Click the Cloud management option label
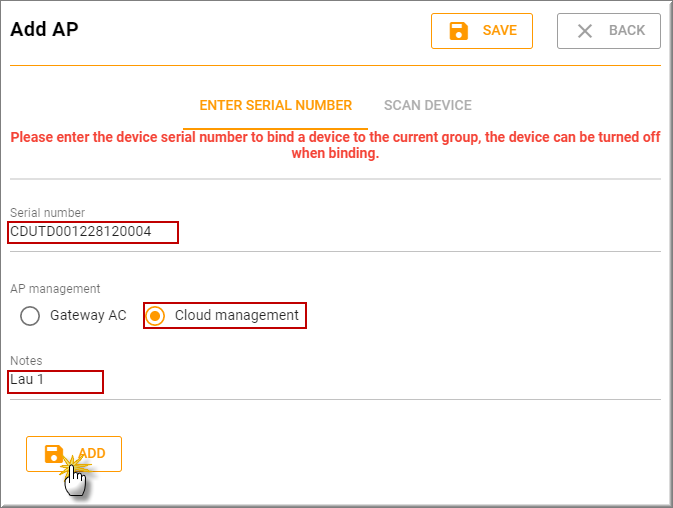 (x=236, y=315)
